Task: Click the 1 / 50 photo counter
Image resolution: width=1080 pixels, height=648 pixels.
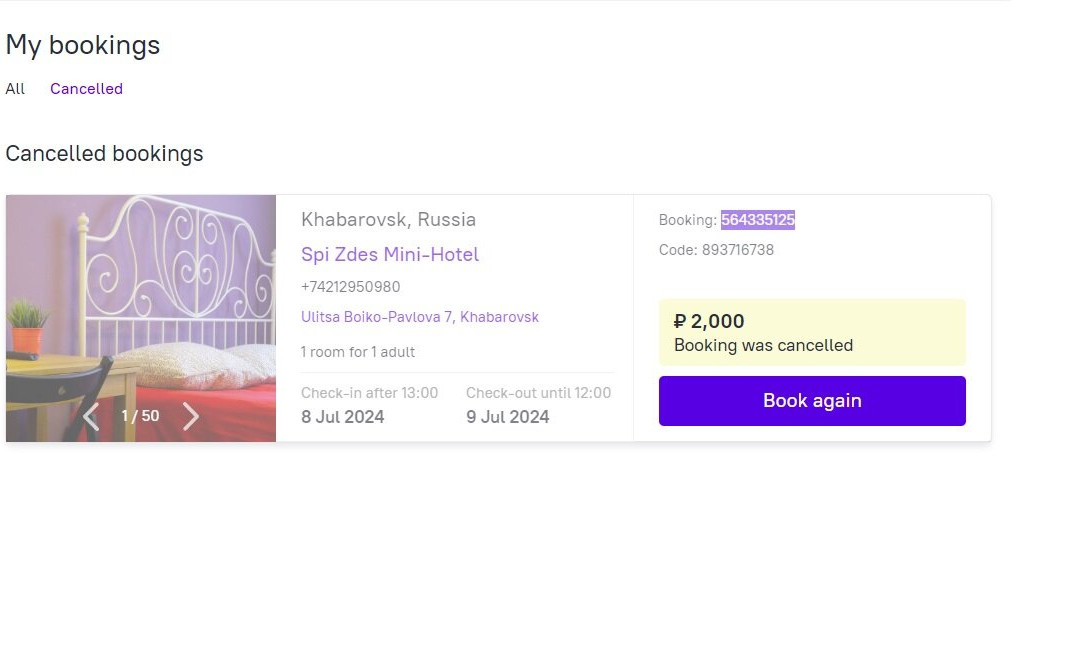Action: (140, 416)
